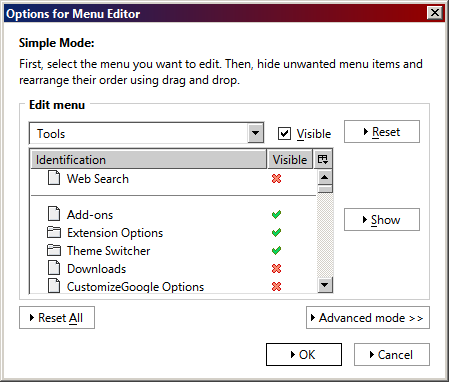Click the page icon beside CustomizeGoogle Options

click(54, 286)
